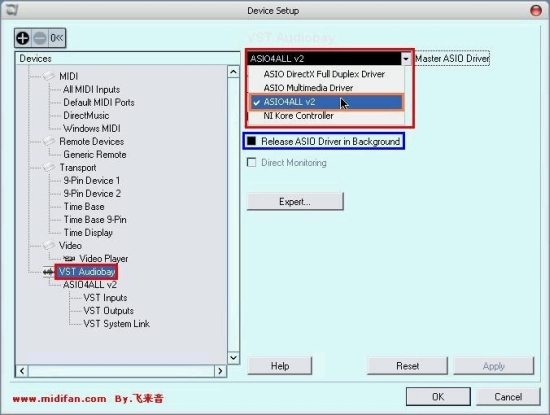Click the device list scroll-down arrow
This screenshot has height=415, width=550.
click(x=234, y=358)
